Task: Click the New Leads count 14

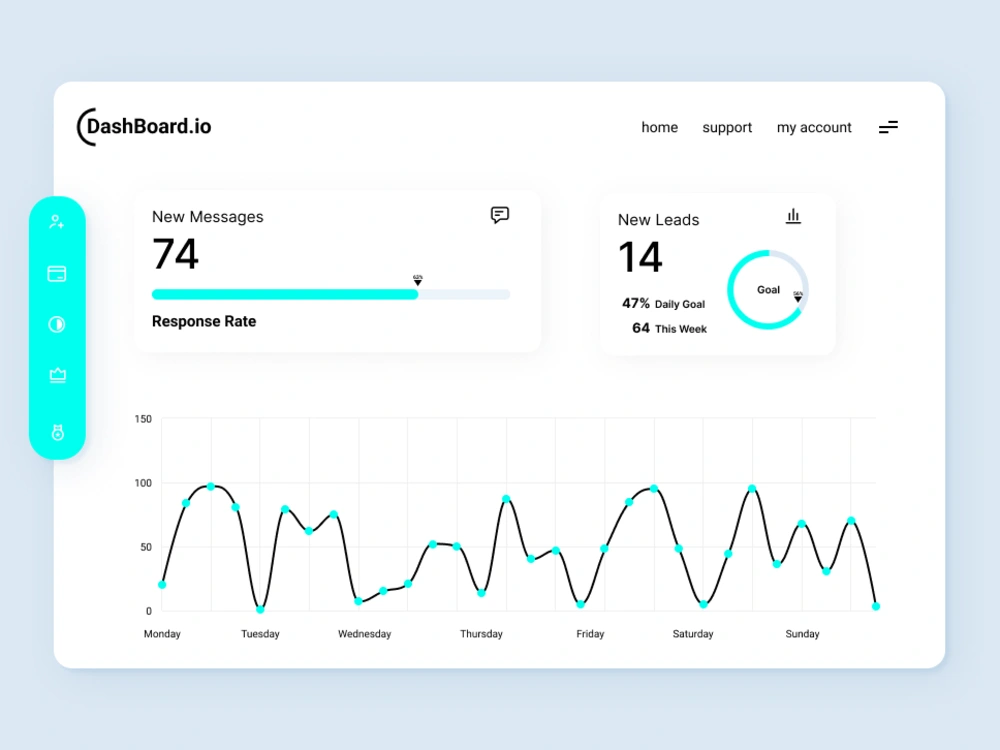Action: point(640,257)
